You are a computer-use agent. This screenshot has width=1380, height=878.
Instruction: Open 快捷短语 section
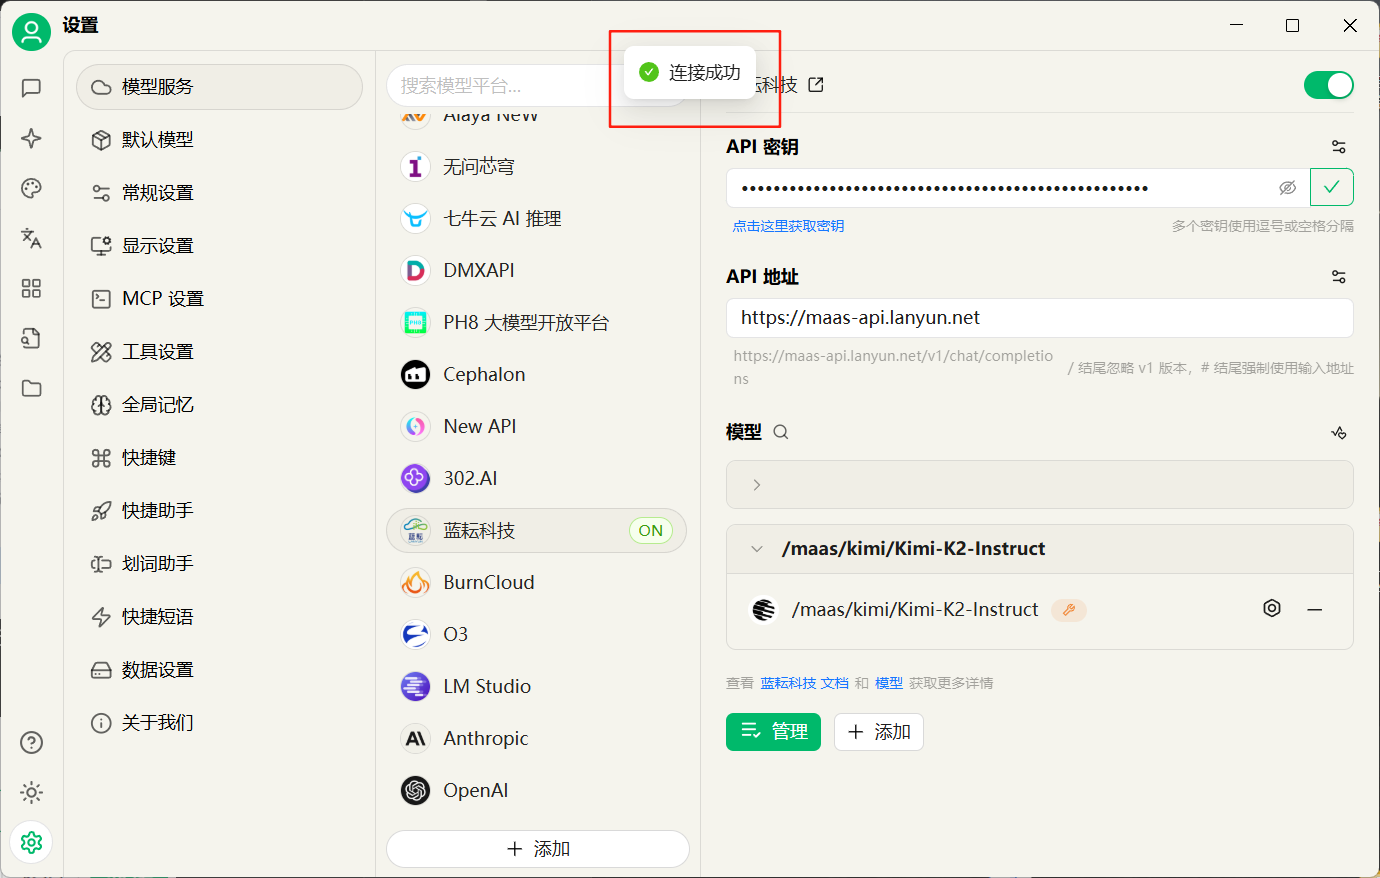click(x=219, y=617)
